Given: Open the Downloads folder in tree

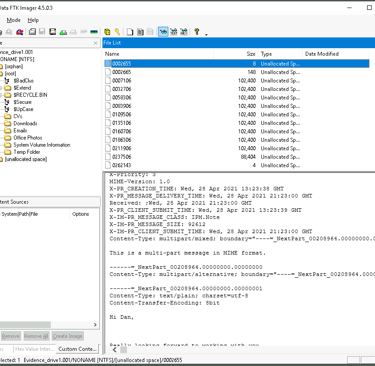Looking at the screenshot, I should [25, 123].
